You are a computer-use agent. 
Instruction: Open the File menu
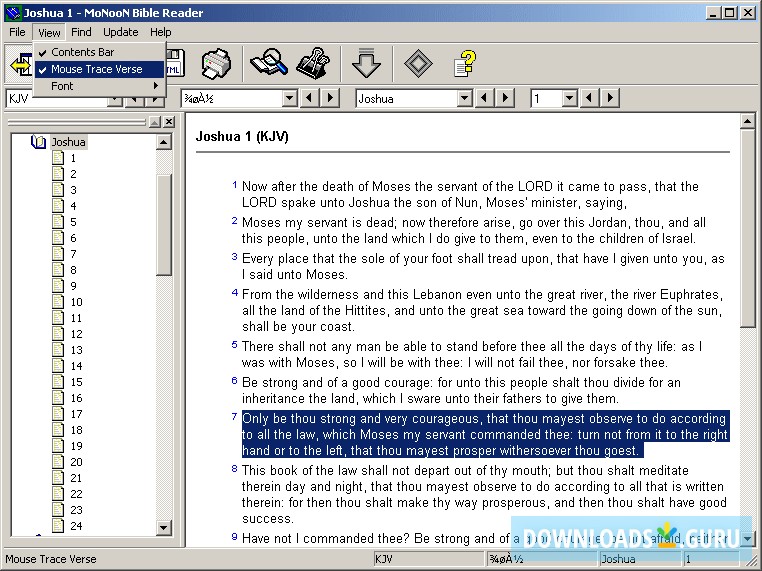(17, 32)
